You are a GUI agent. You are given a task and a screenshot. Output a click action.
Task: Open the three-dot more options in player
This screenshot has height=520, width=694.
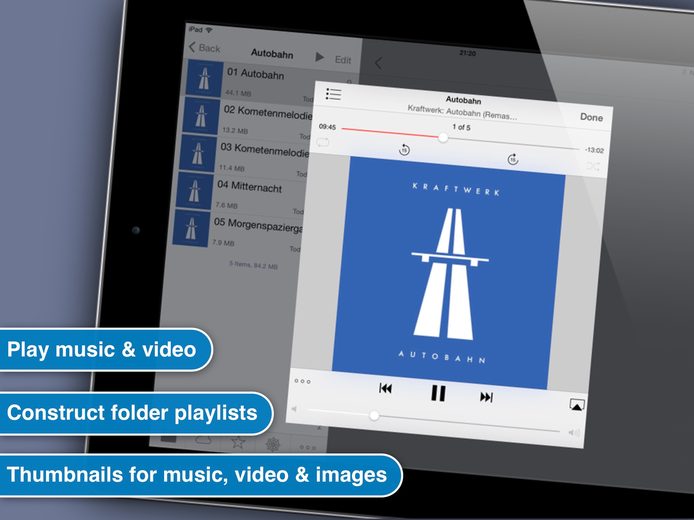tap(302, 381)
